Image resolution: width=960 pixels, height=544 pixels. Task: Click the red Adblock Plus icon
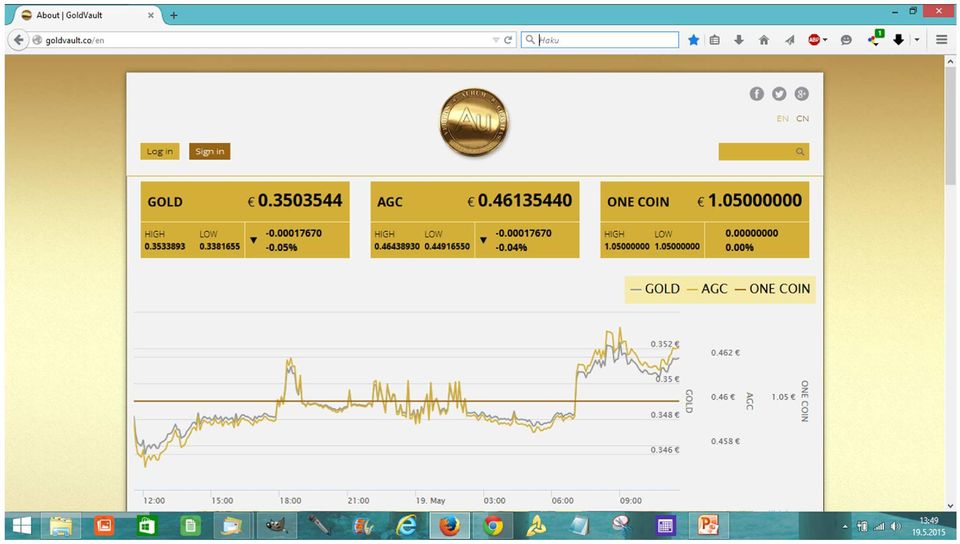(x=814, y=40)
